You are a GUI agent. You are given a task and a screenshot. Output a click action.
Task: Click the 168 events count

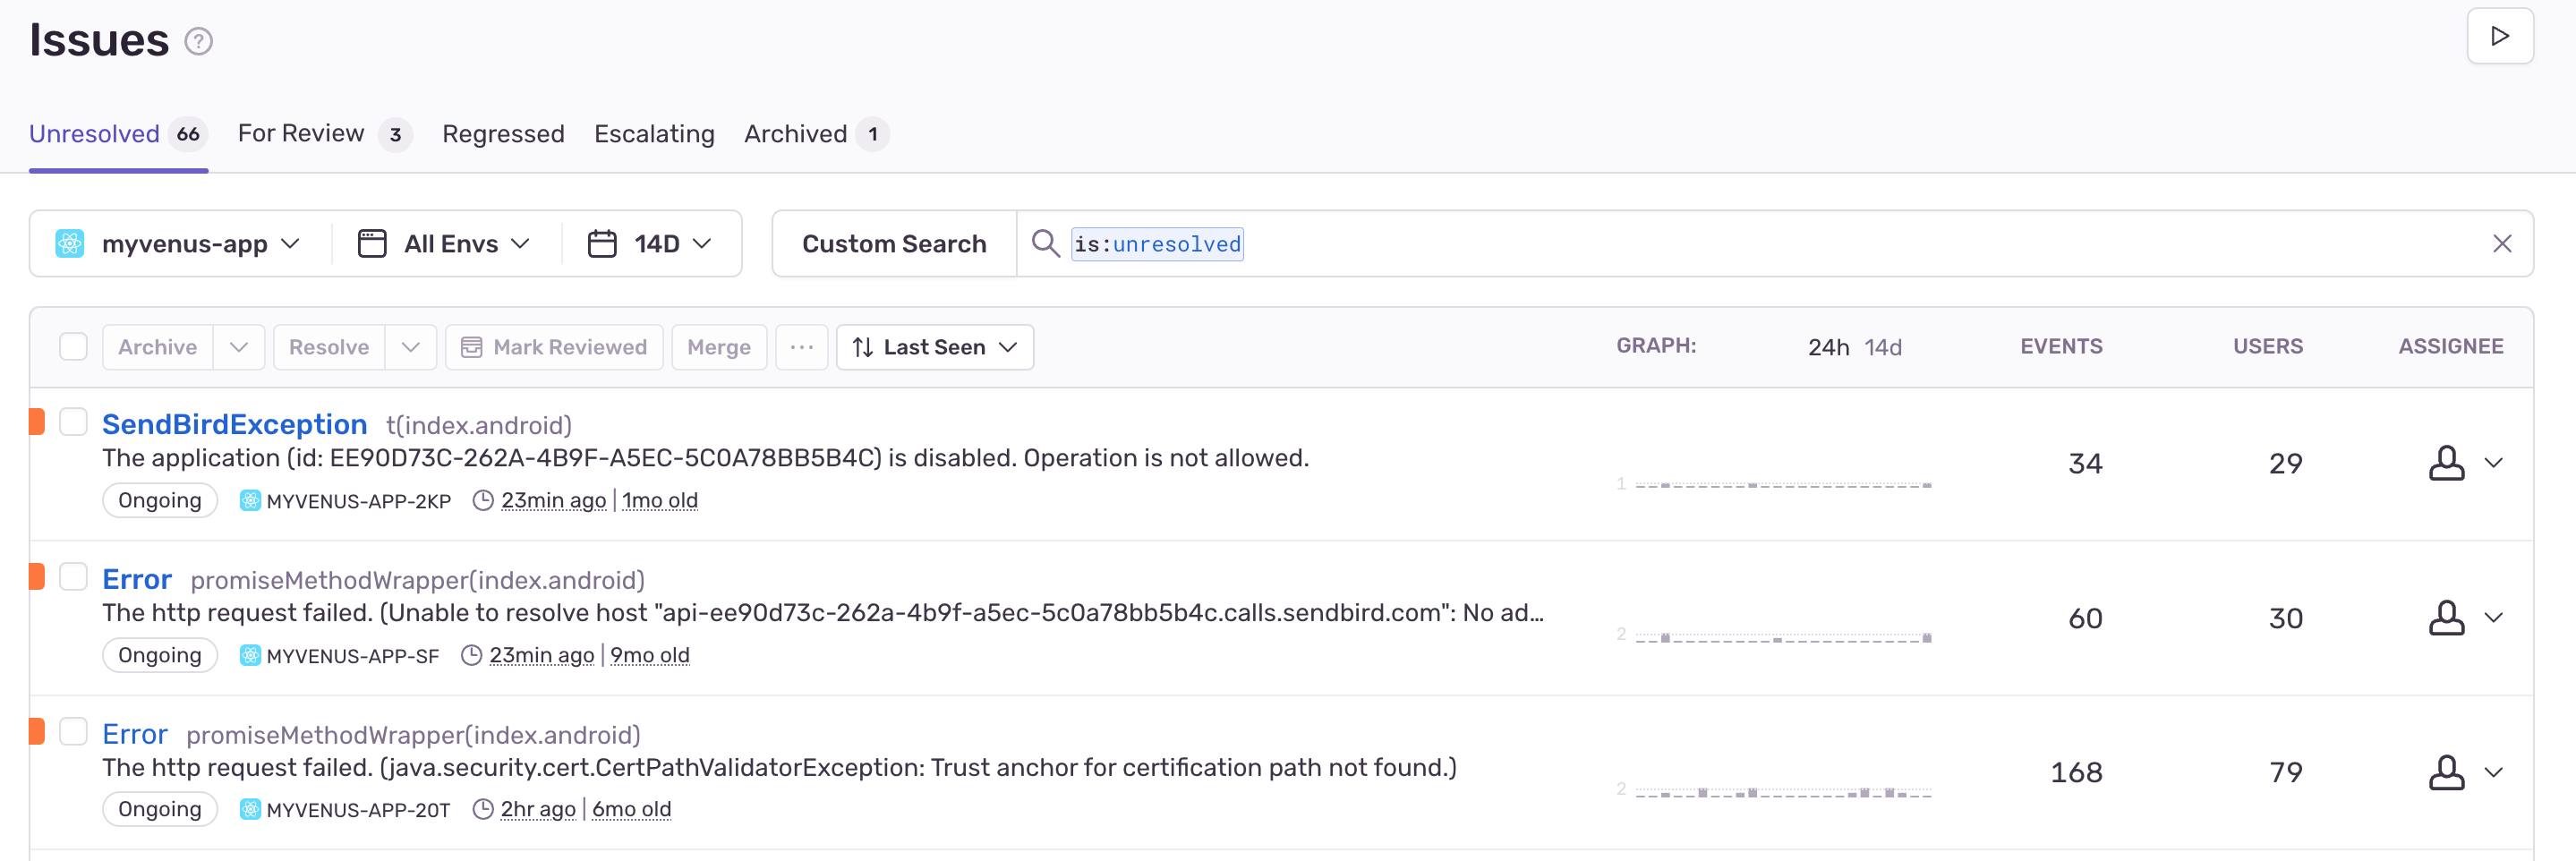tap(2076, 772)
